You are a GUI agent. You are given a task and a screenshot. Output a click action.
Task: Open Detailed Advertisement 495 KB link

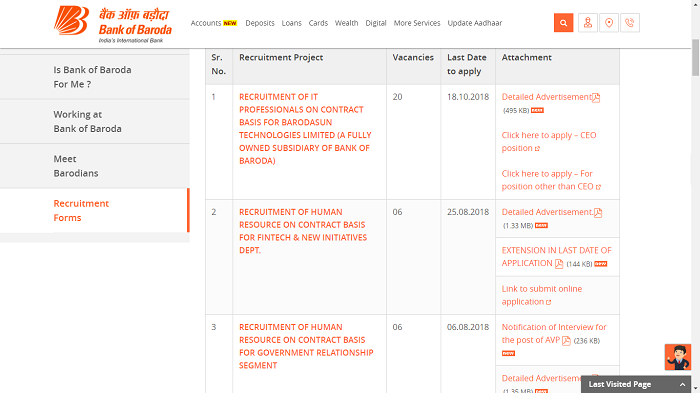(x=546, y=97)
